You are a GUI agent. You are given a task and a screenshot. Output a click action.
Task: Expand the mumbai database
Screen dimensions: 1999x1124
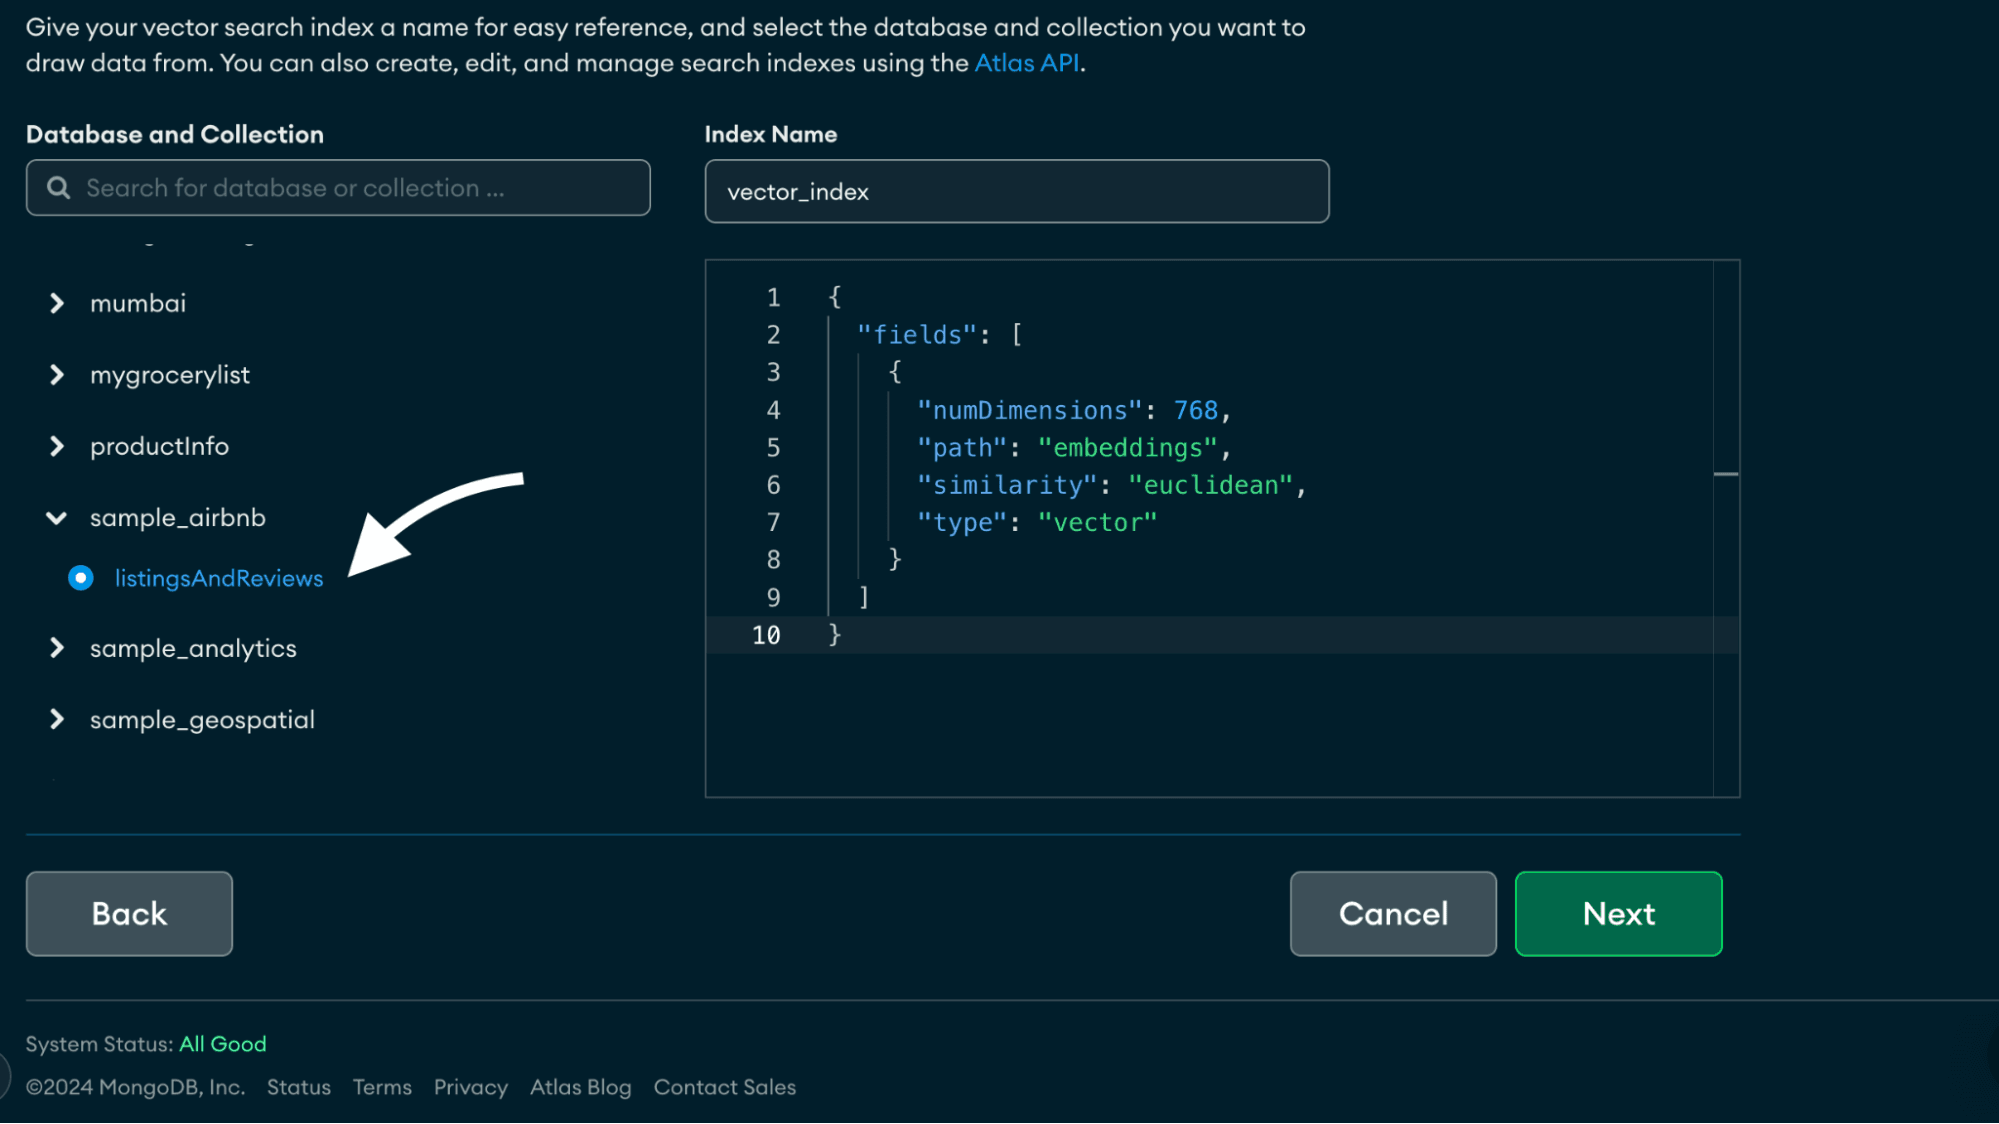click(57, 303)
